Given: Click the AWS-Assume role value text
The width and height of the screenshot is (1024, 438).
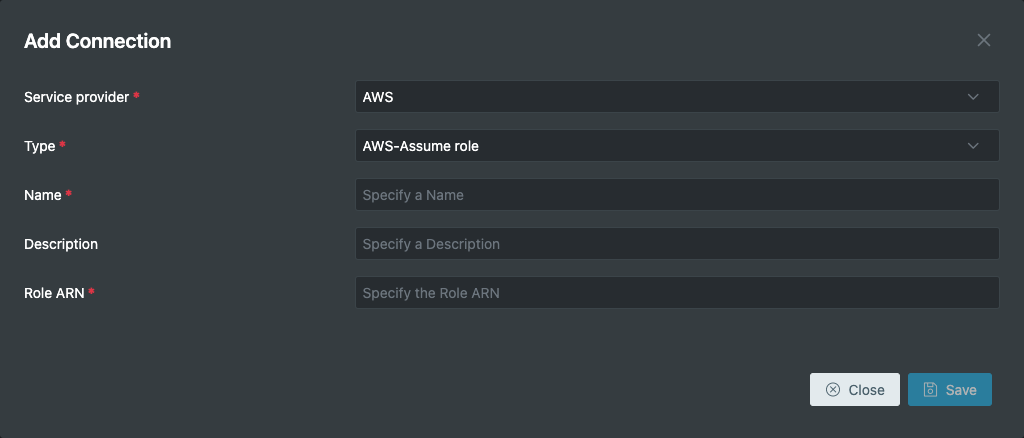Looking at the screenshot, I should (421, 146).
